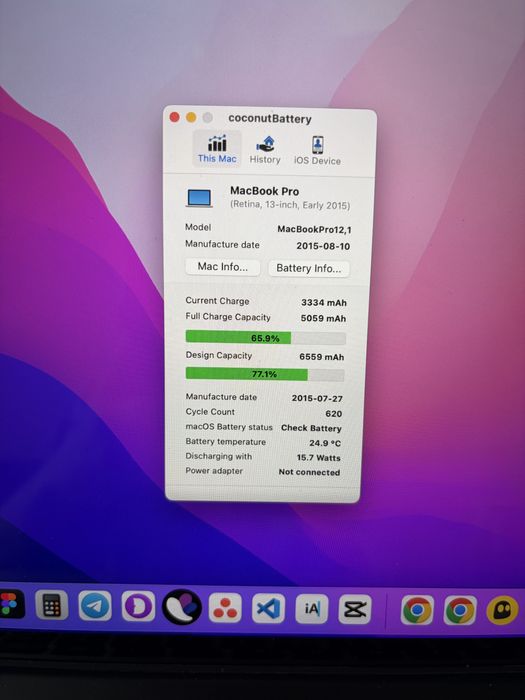The height and width of the screenshot is (700, 525).
Task: Click the "Design Capacity" label
Action: 218,355
